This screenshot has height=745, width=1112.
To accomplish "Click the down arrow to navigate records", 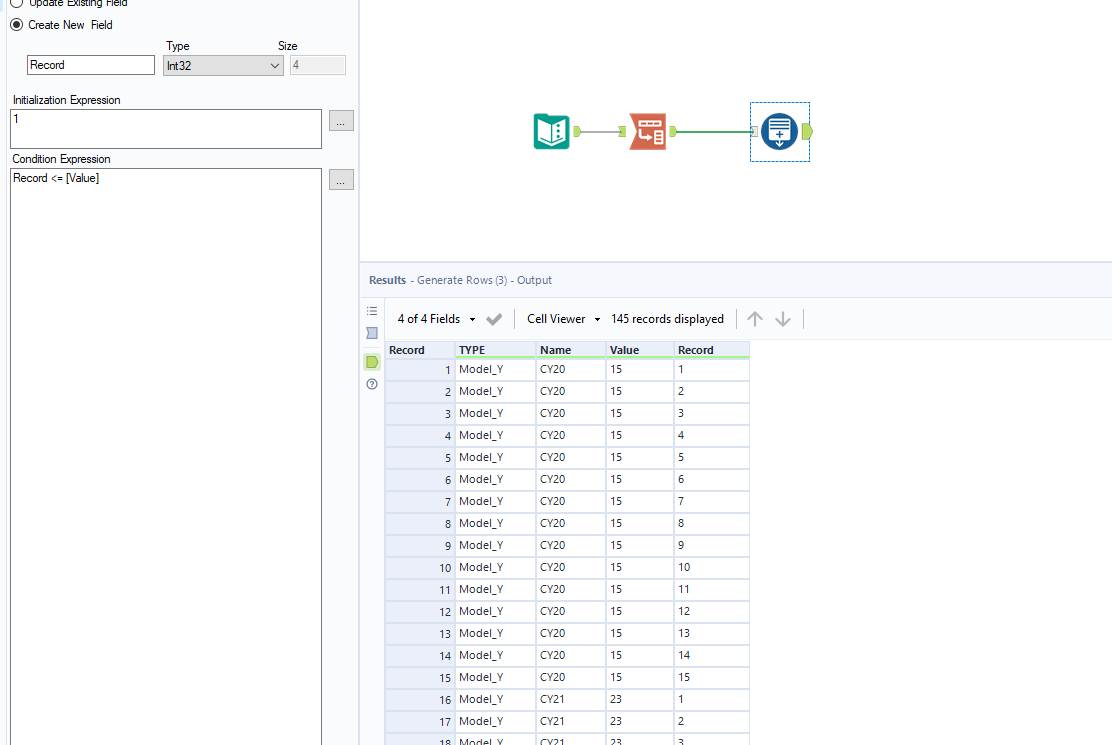I will click(x=782, y=318).
